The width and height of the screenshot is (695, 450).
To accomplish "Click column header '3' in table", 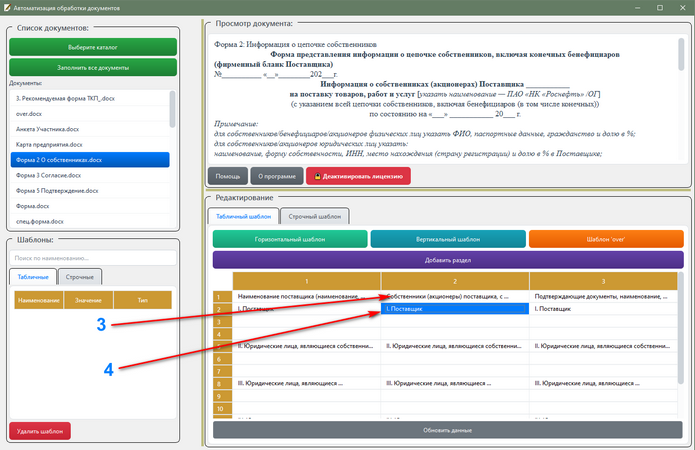I will click(x=603, y=281).
